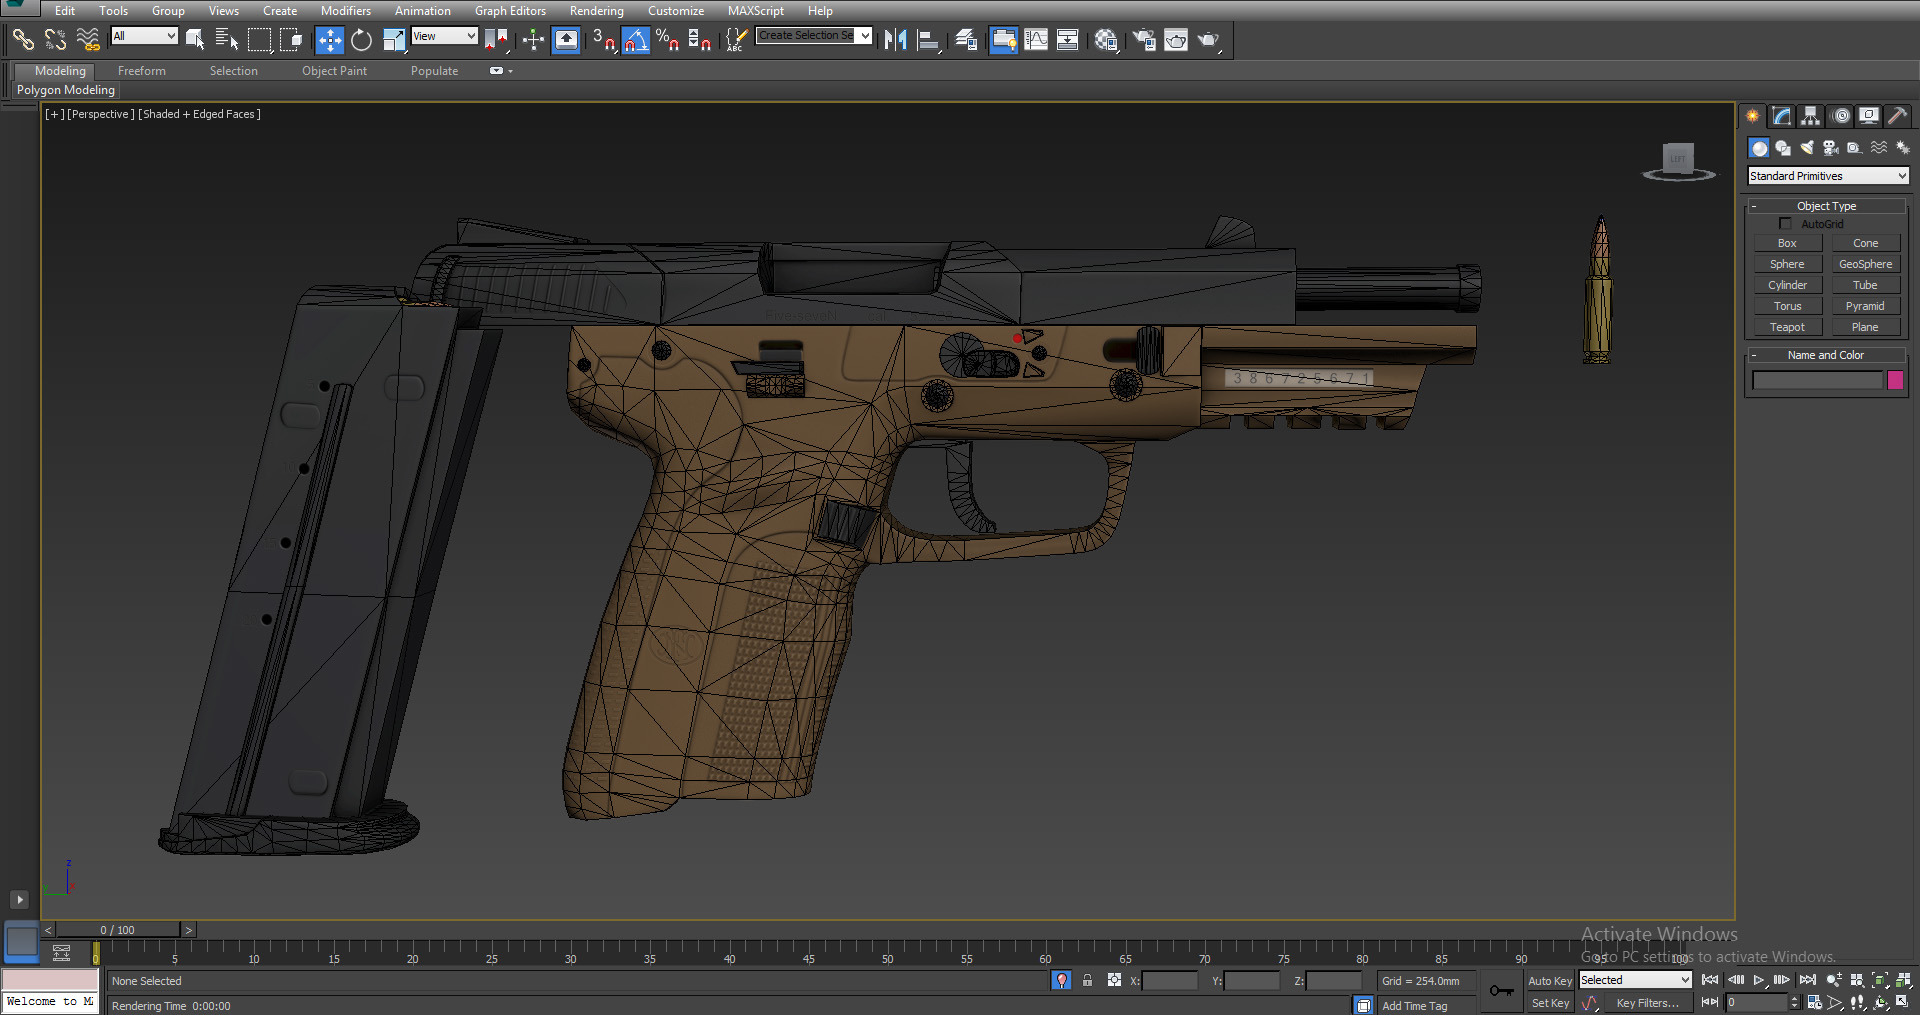
Task: Activate the Select Object tool
Action: pos(195,40)
